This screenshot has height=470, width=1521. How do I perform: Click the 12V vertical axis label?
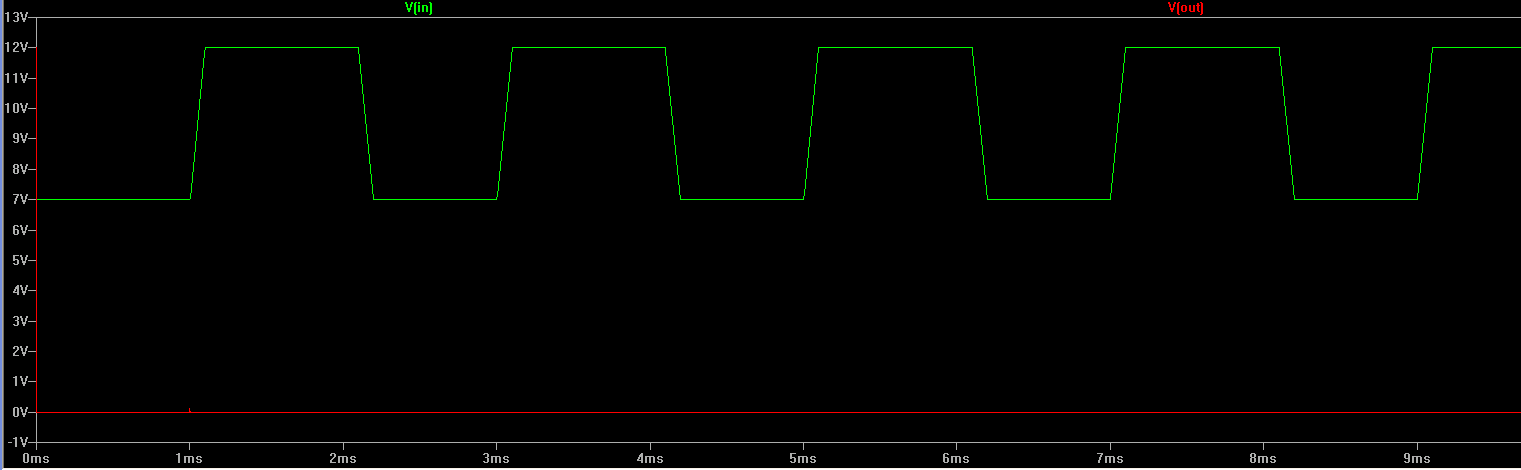point(17,47)
